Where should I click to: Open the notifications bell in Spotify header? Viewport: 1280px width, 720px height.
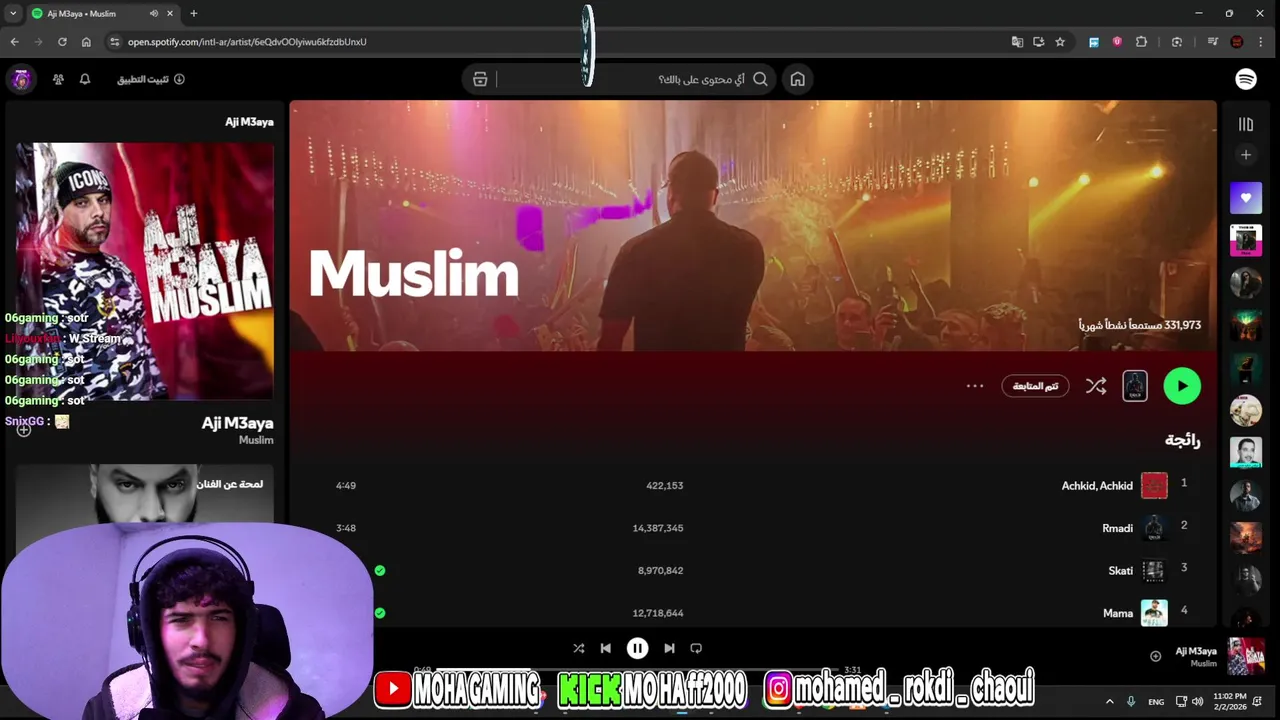point(85,79)
